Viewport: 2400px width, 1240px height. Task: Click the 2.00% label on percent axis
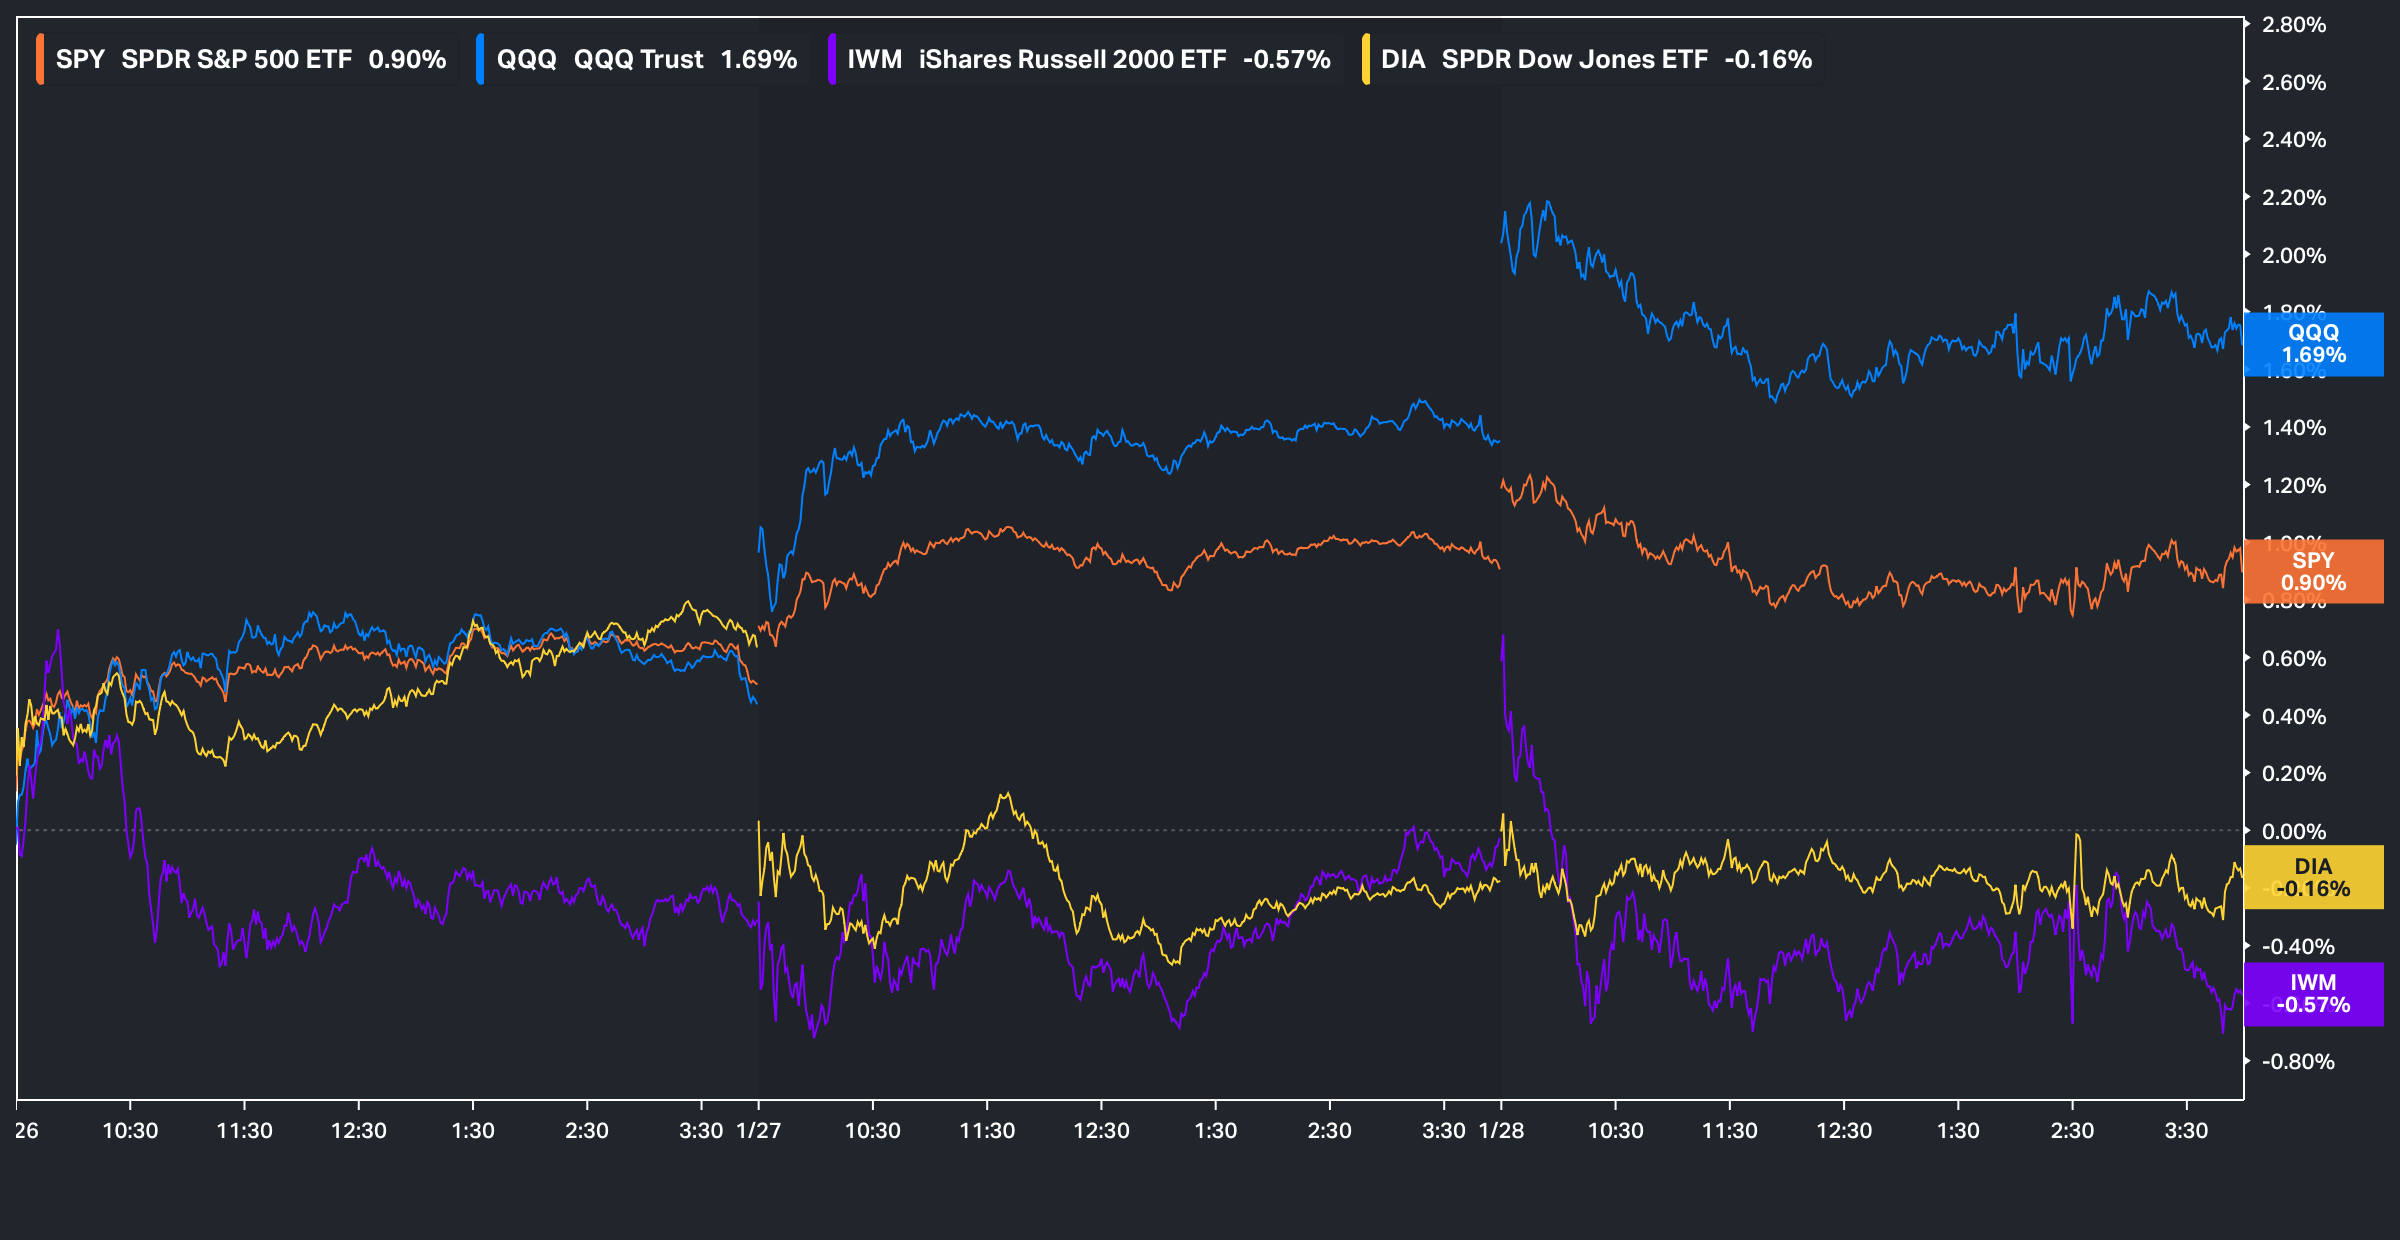pyautogui.click(x=2293, y=256)
